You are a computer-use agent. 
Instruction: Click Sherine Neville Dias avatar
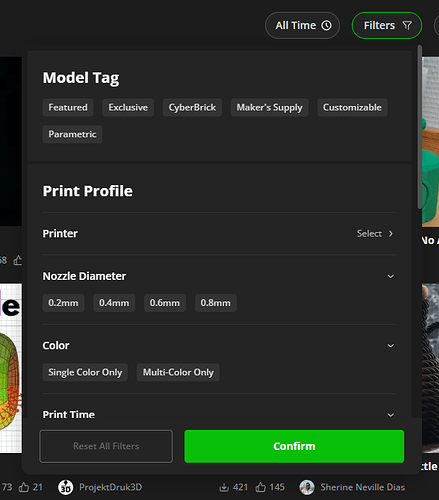click(307, 487)
